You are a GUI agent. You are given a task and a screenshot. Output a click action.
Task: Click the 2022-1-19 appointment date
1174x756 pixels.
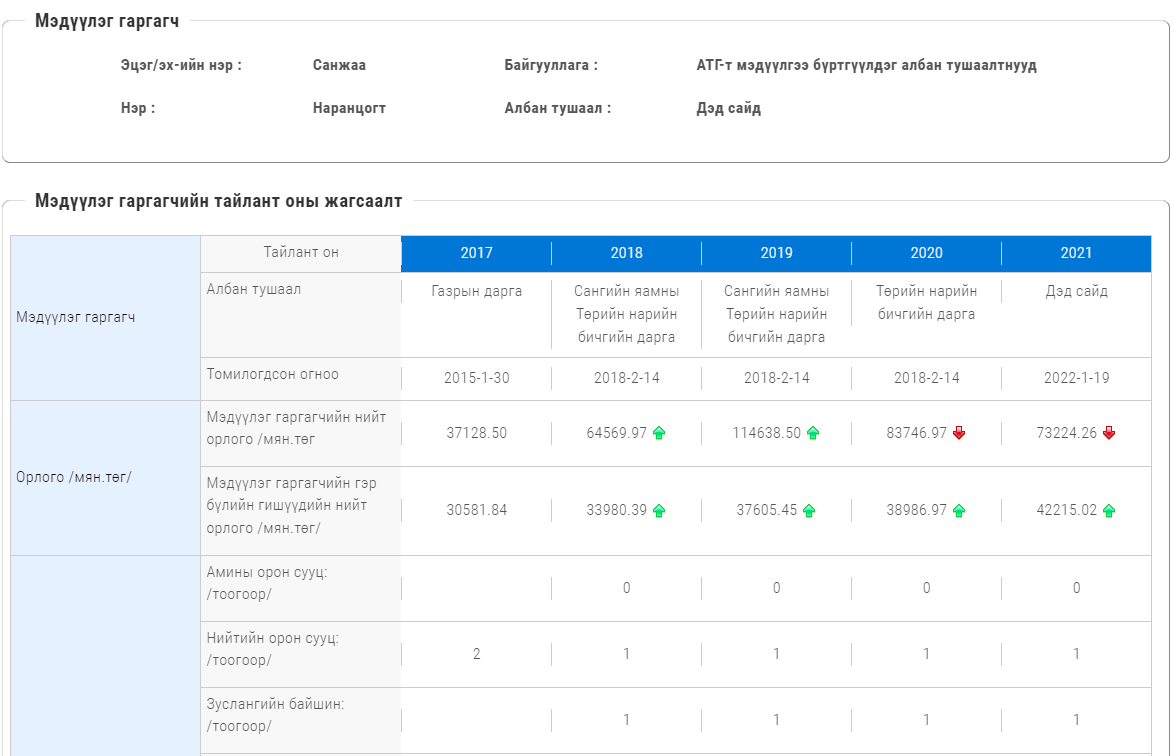coord(1076,378)
